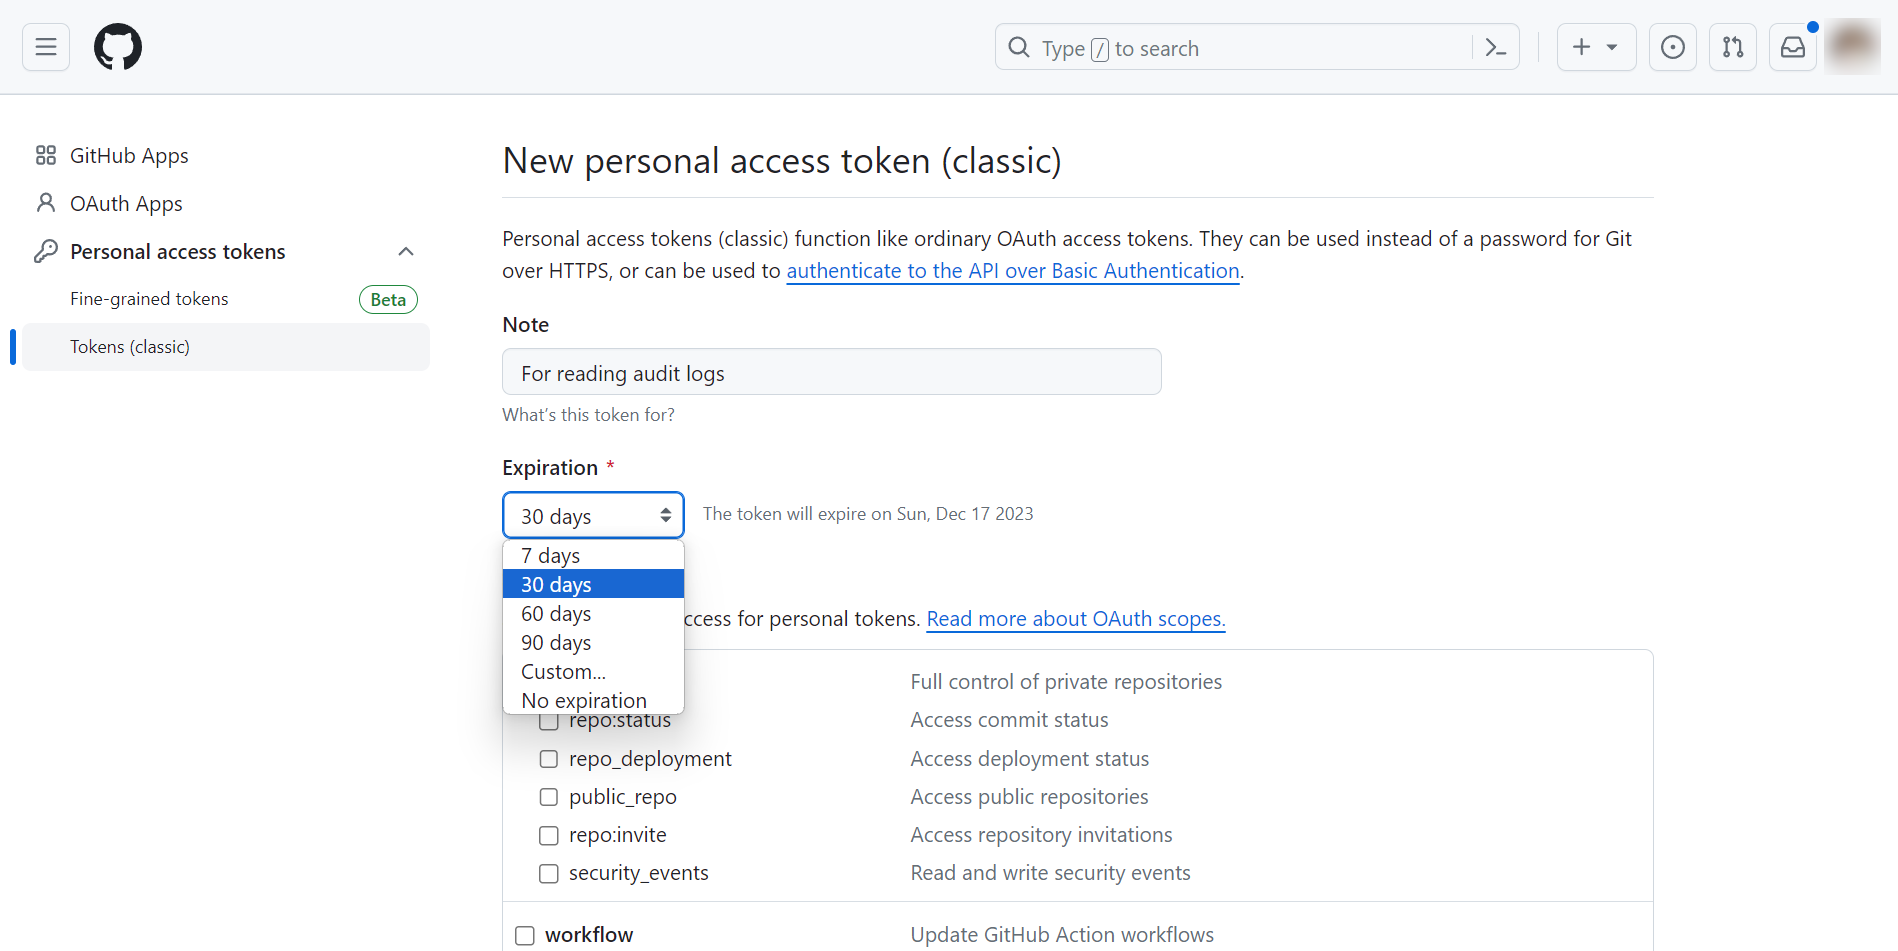1898x951 pixels.
Task: Open the GitHub homepage via the logo
Action: (117, 46)
